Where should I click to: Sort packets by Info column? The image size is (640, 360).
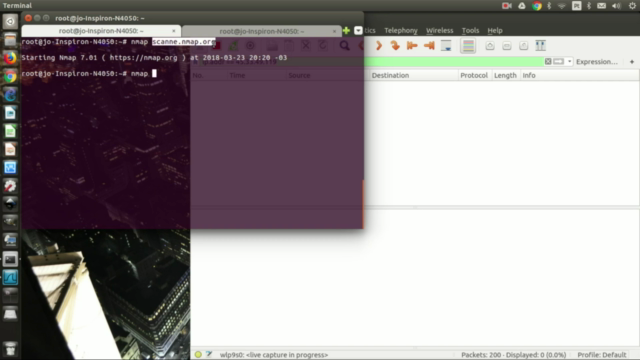[x=580, y=76]
